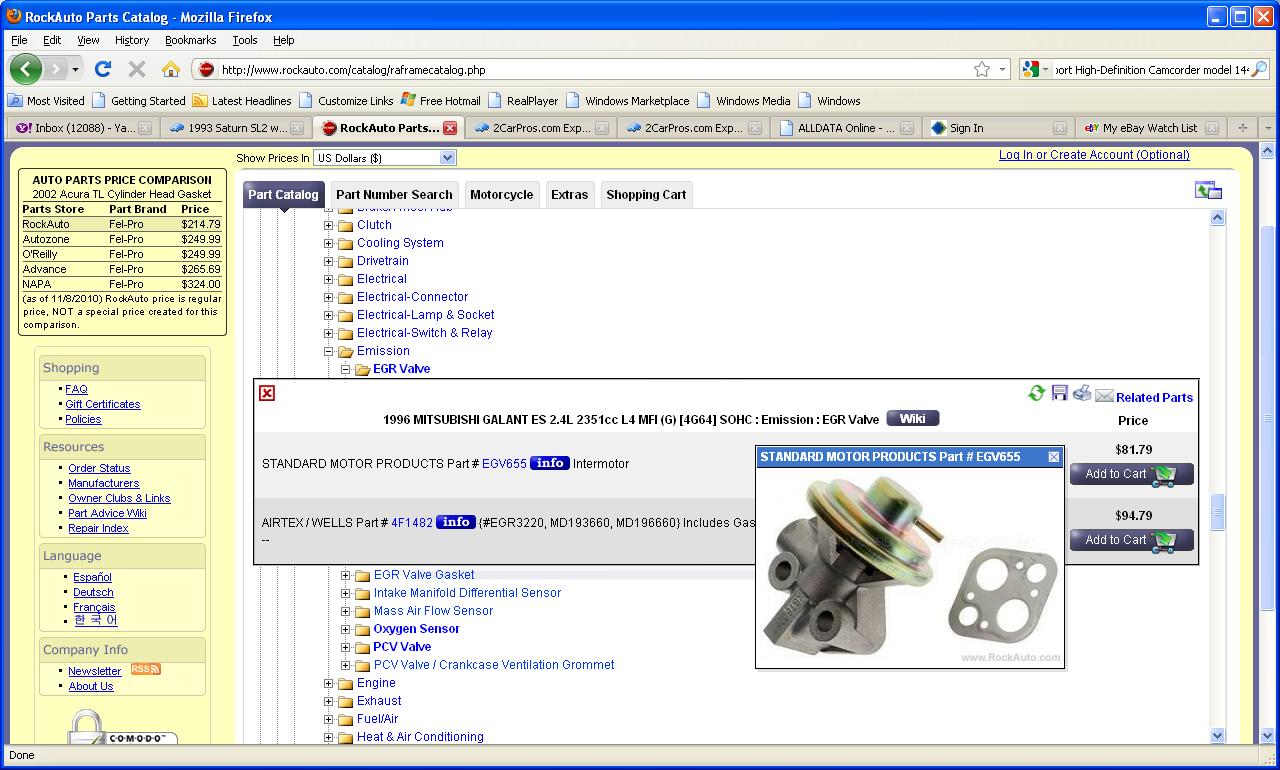The height and width of the screenshot is (770, 1280).
Task: Click the image toggle icon beside Shopping Cart
Action: (1208, 191)
